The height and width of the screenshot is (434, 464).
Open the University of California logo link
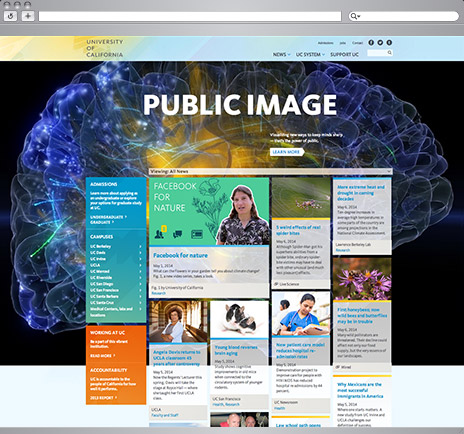pos(105,48)
